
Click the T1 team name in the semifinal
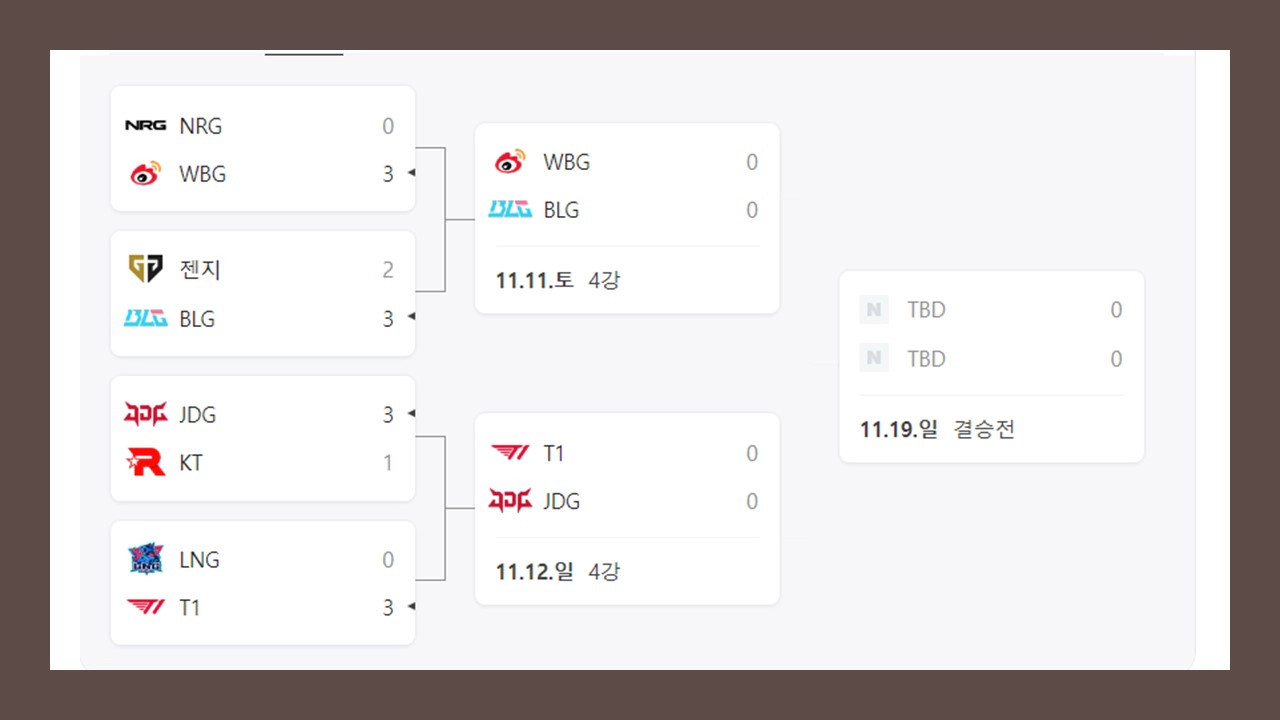(553, 452)
